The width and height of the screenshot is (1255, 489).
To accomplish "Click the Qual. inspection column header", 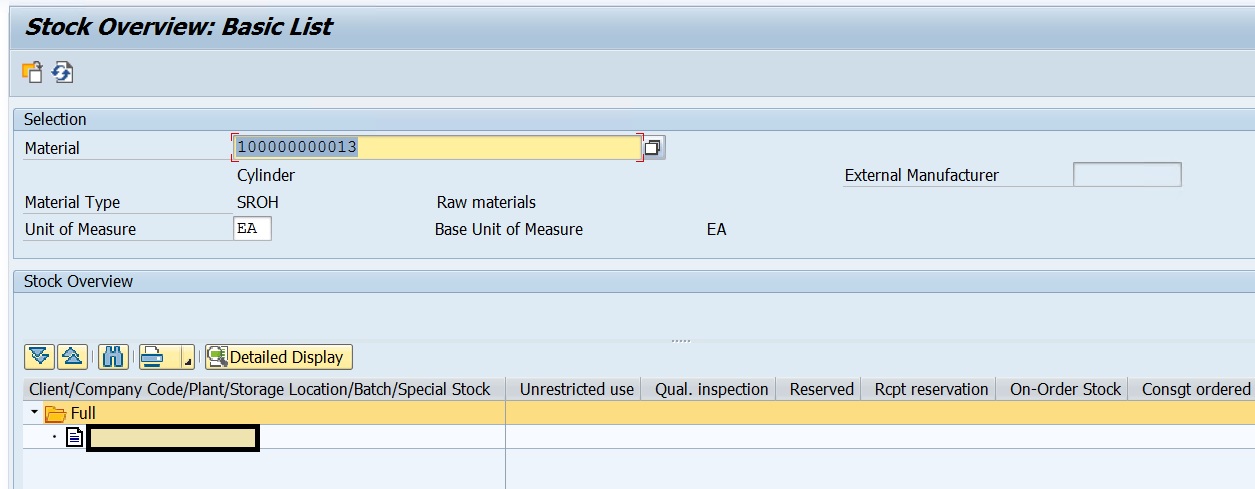I will [x=711, y=389].
